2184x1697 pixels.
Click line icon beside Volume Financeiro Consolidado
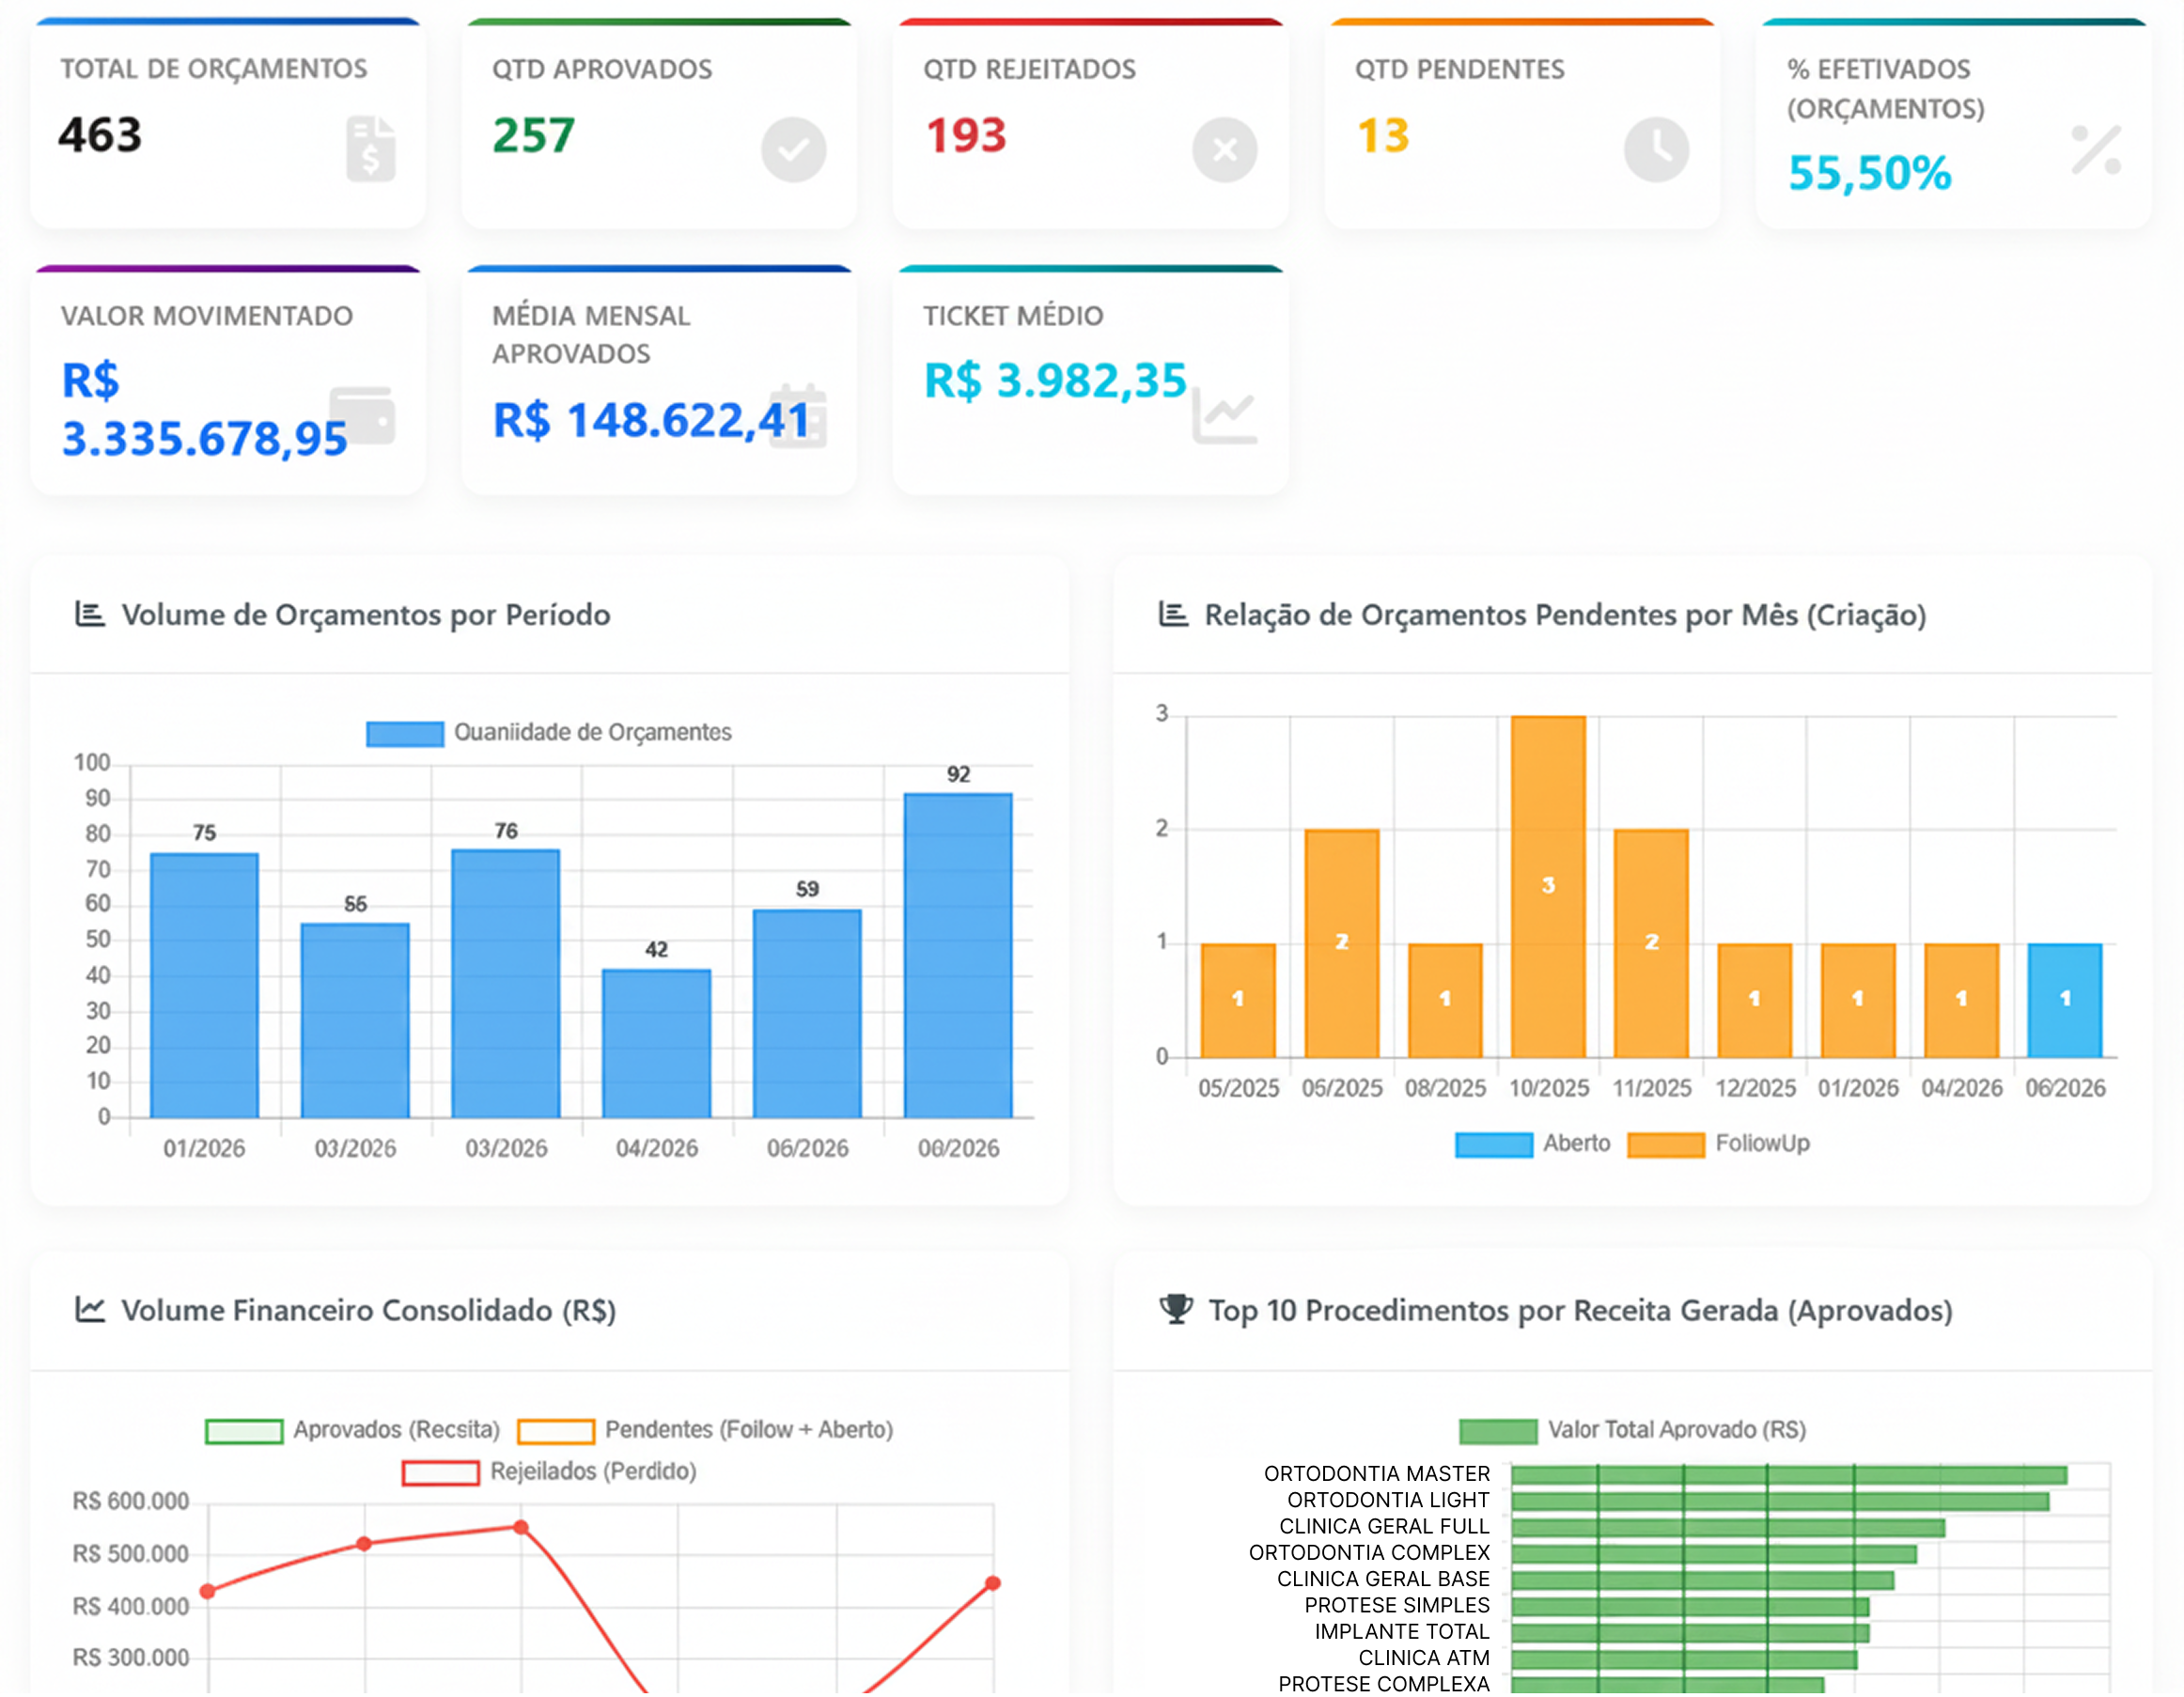pyautogui.click(x=90, y=1309)
